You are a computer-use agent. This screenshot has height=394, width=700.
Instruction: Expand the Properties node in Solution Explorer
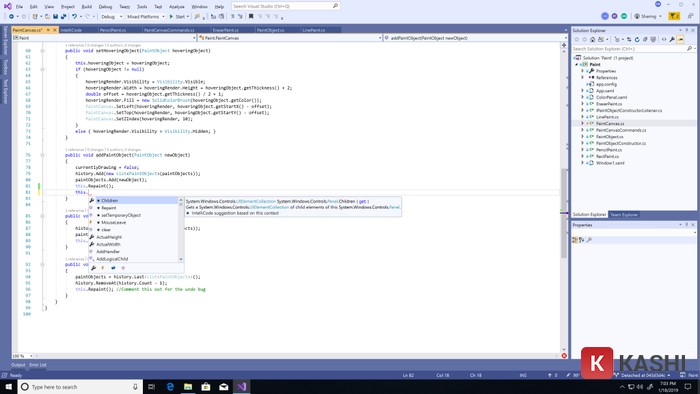point(583,71)
